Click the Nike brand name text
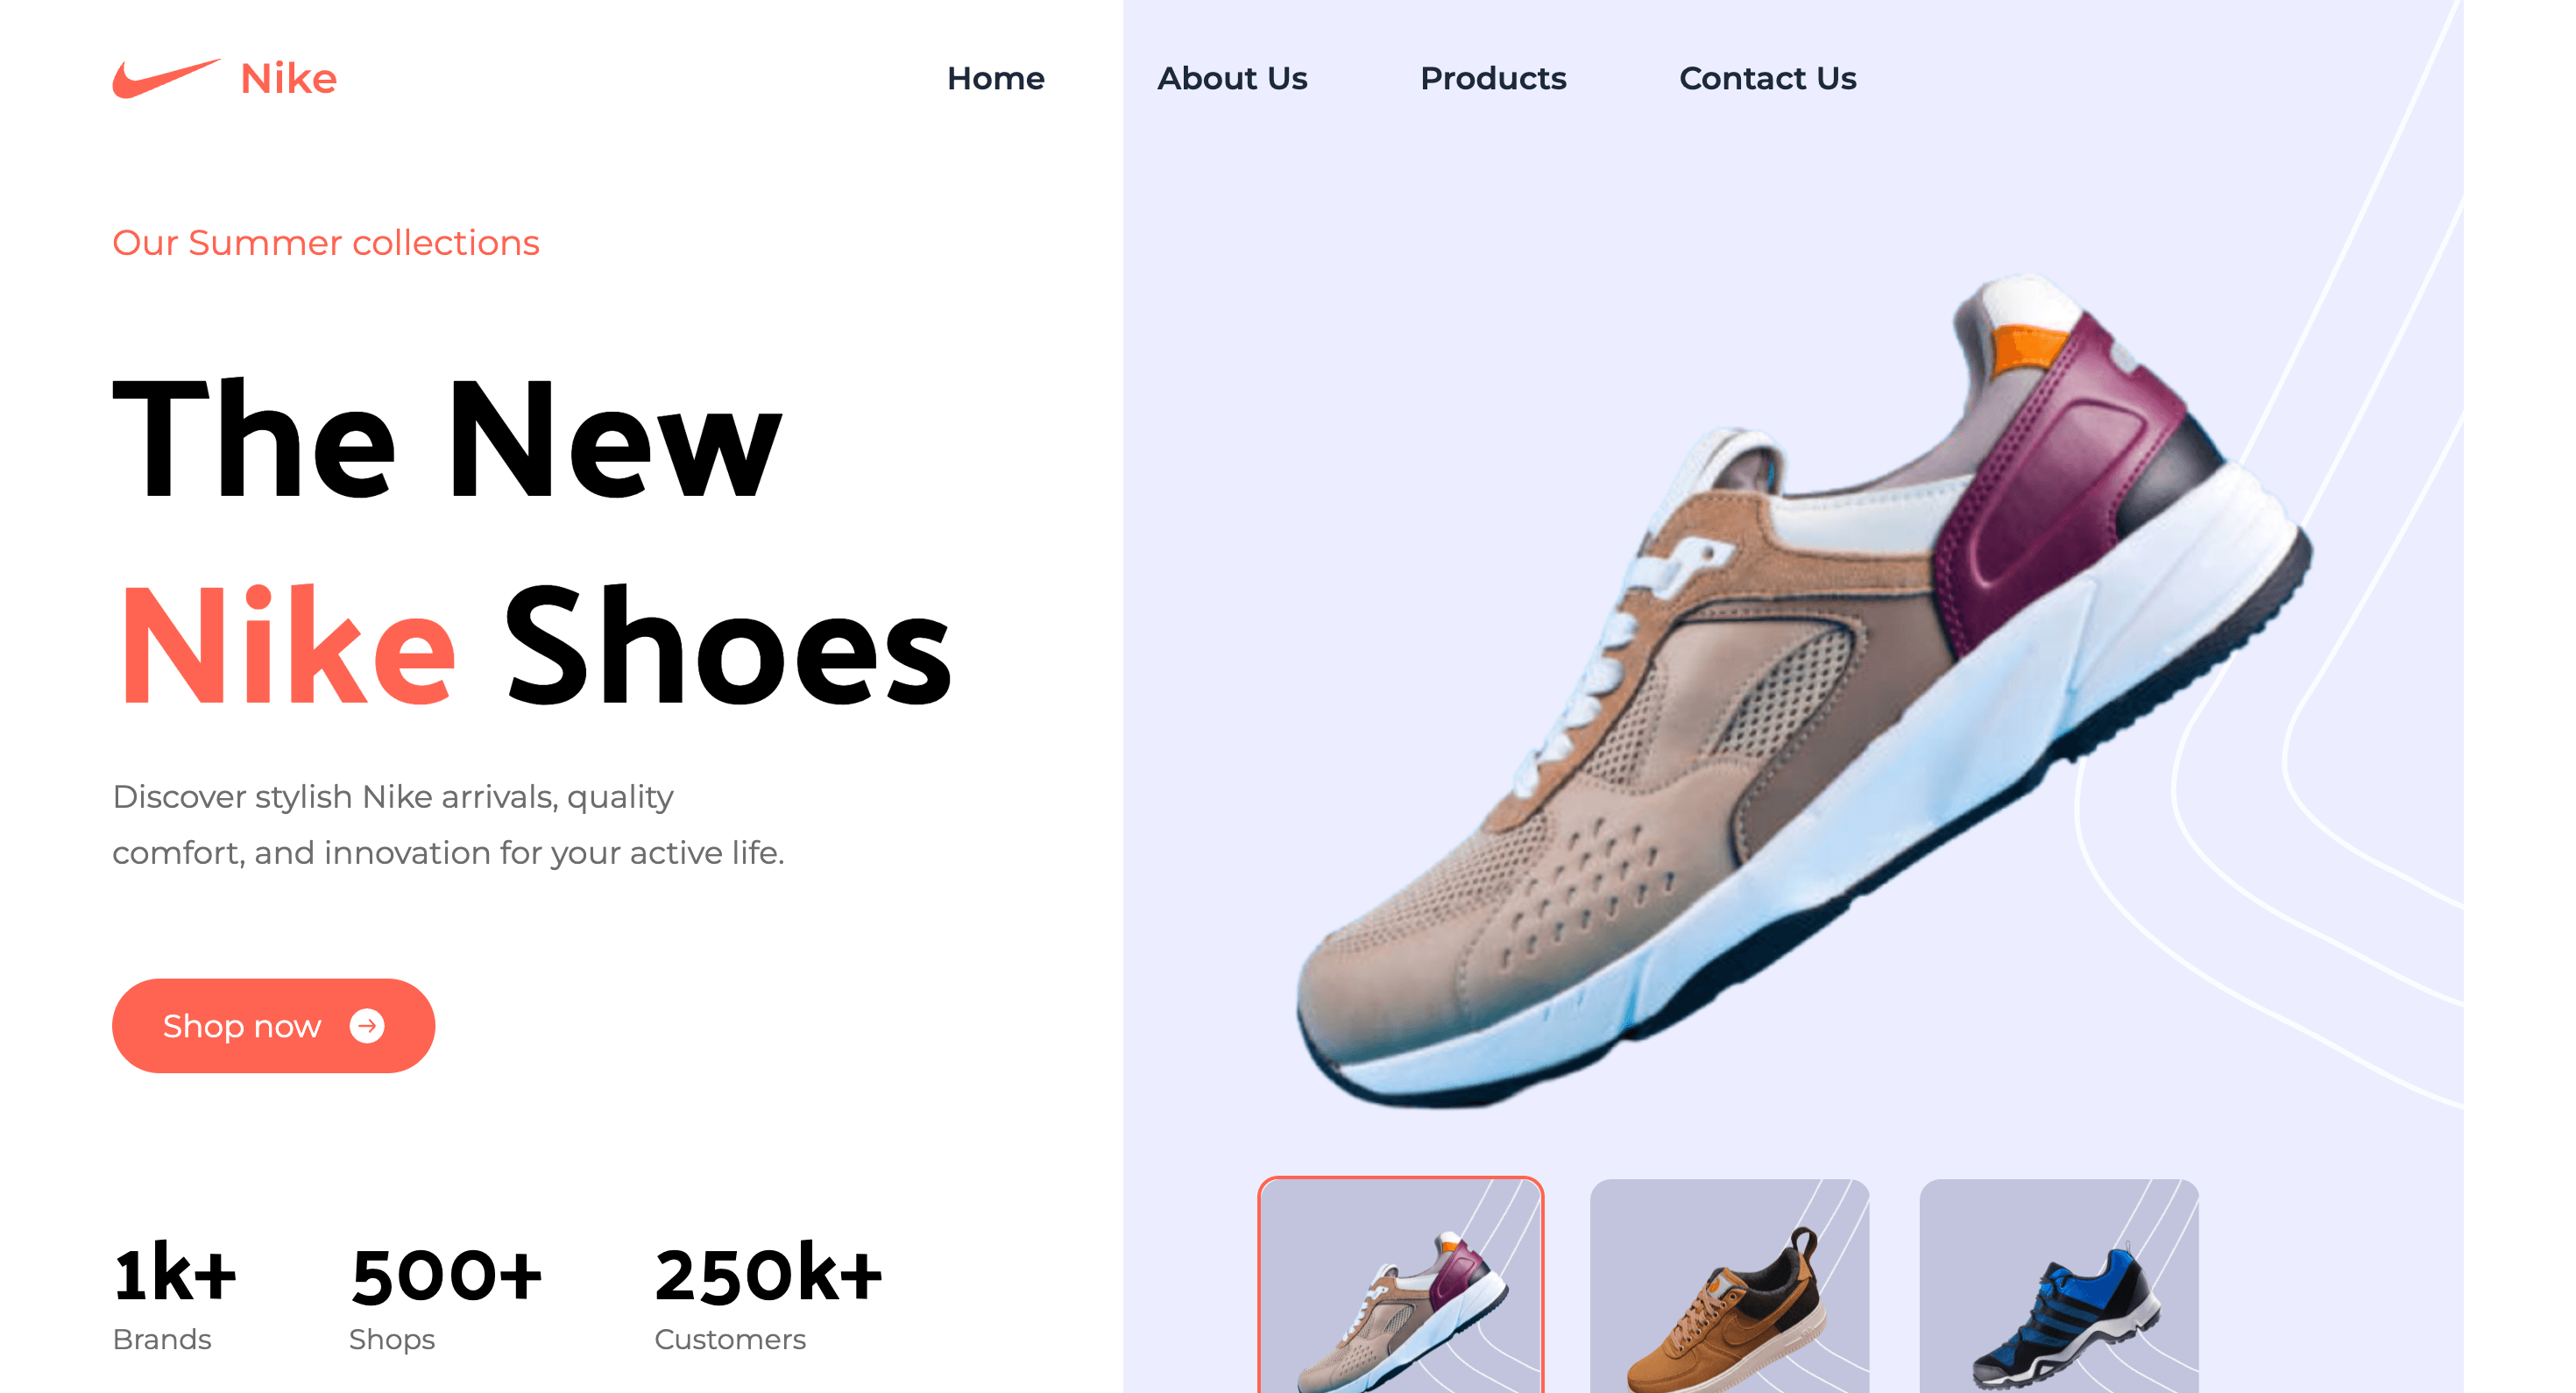 (x=288, y=79)
